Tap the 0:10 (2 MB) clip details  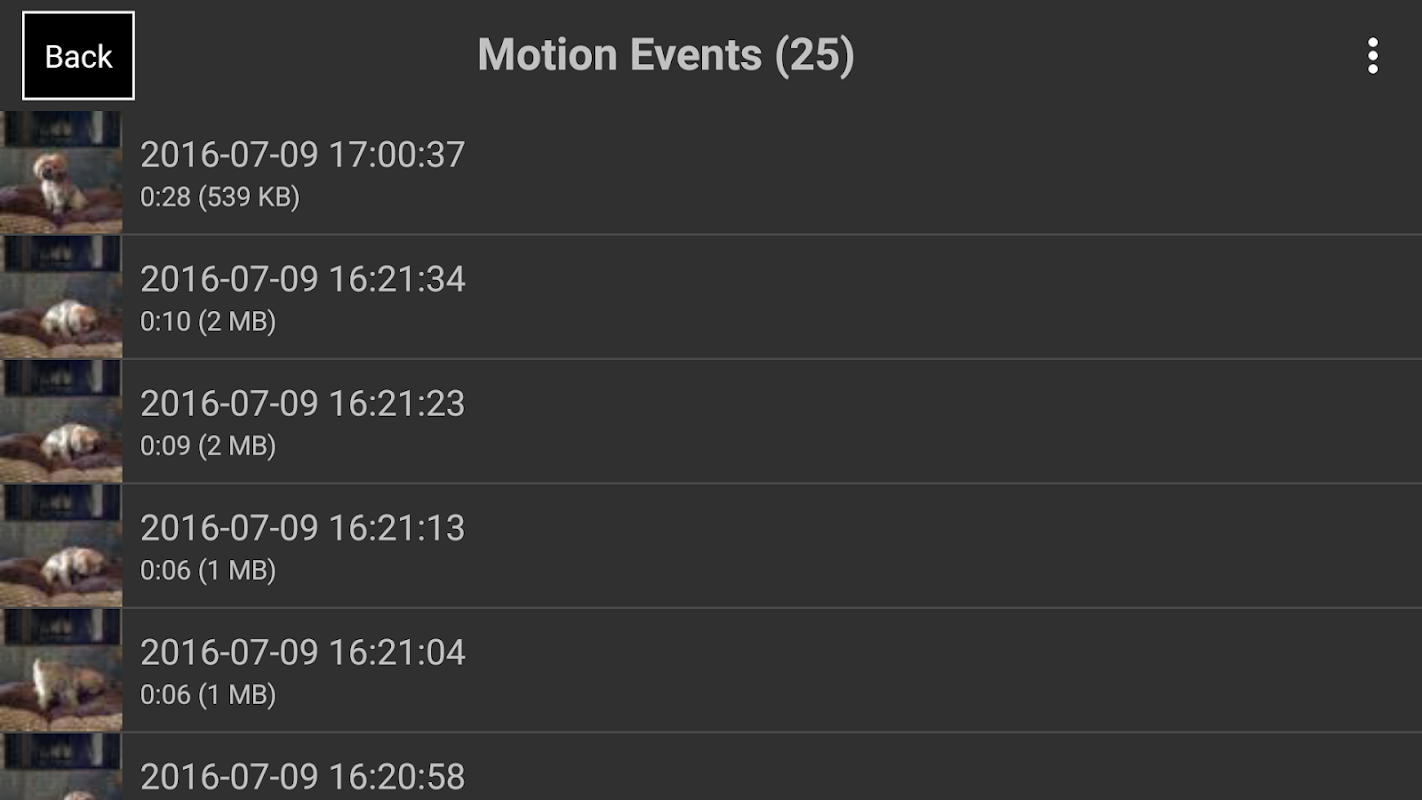[x=207, y=321]
